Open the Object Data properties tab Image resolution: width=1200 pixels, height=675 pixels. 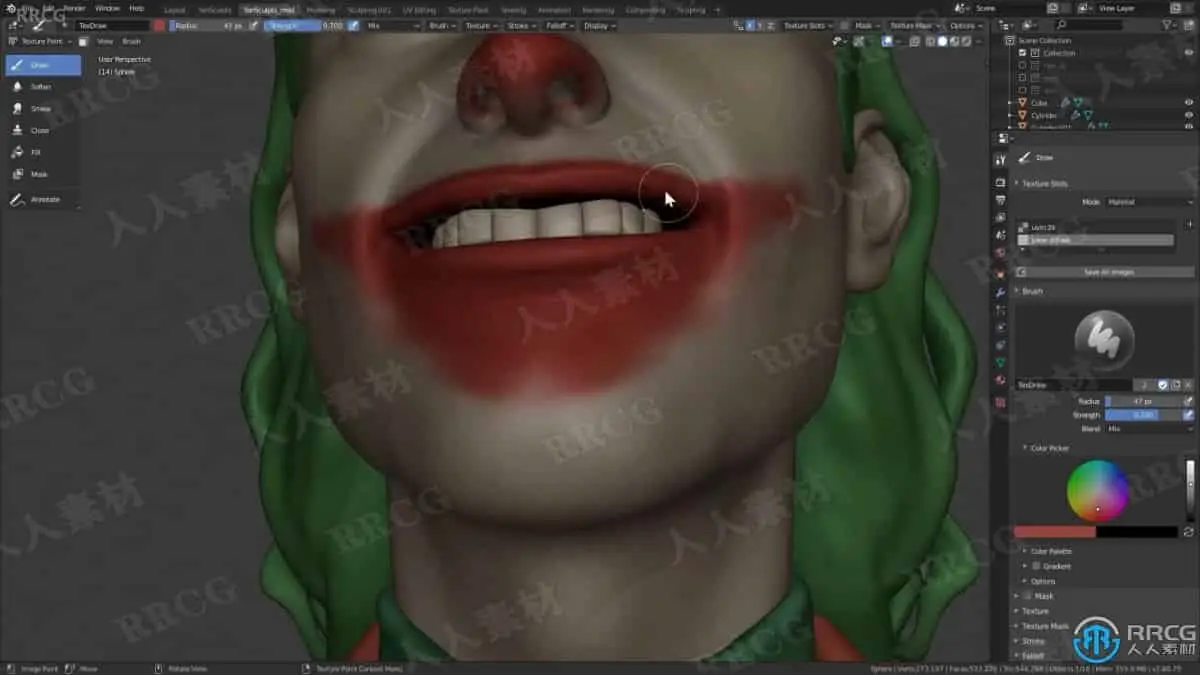[1000, 363]
